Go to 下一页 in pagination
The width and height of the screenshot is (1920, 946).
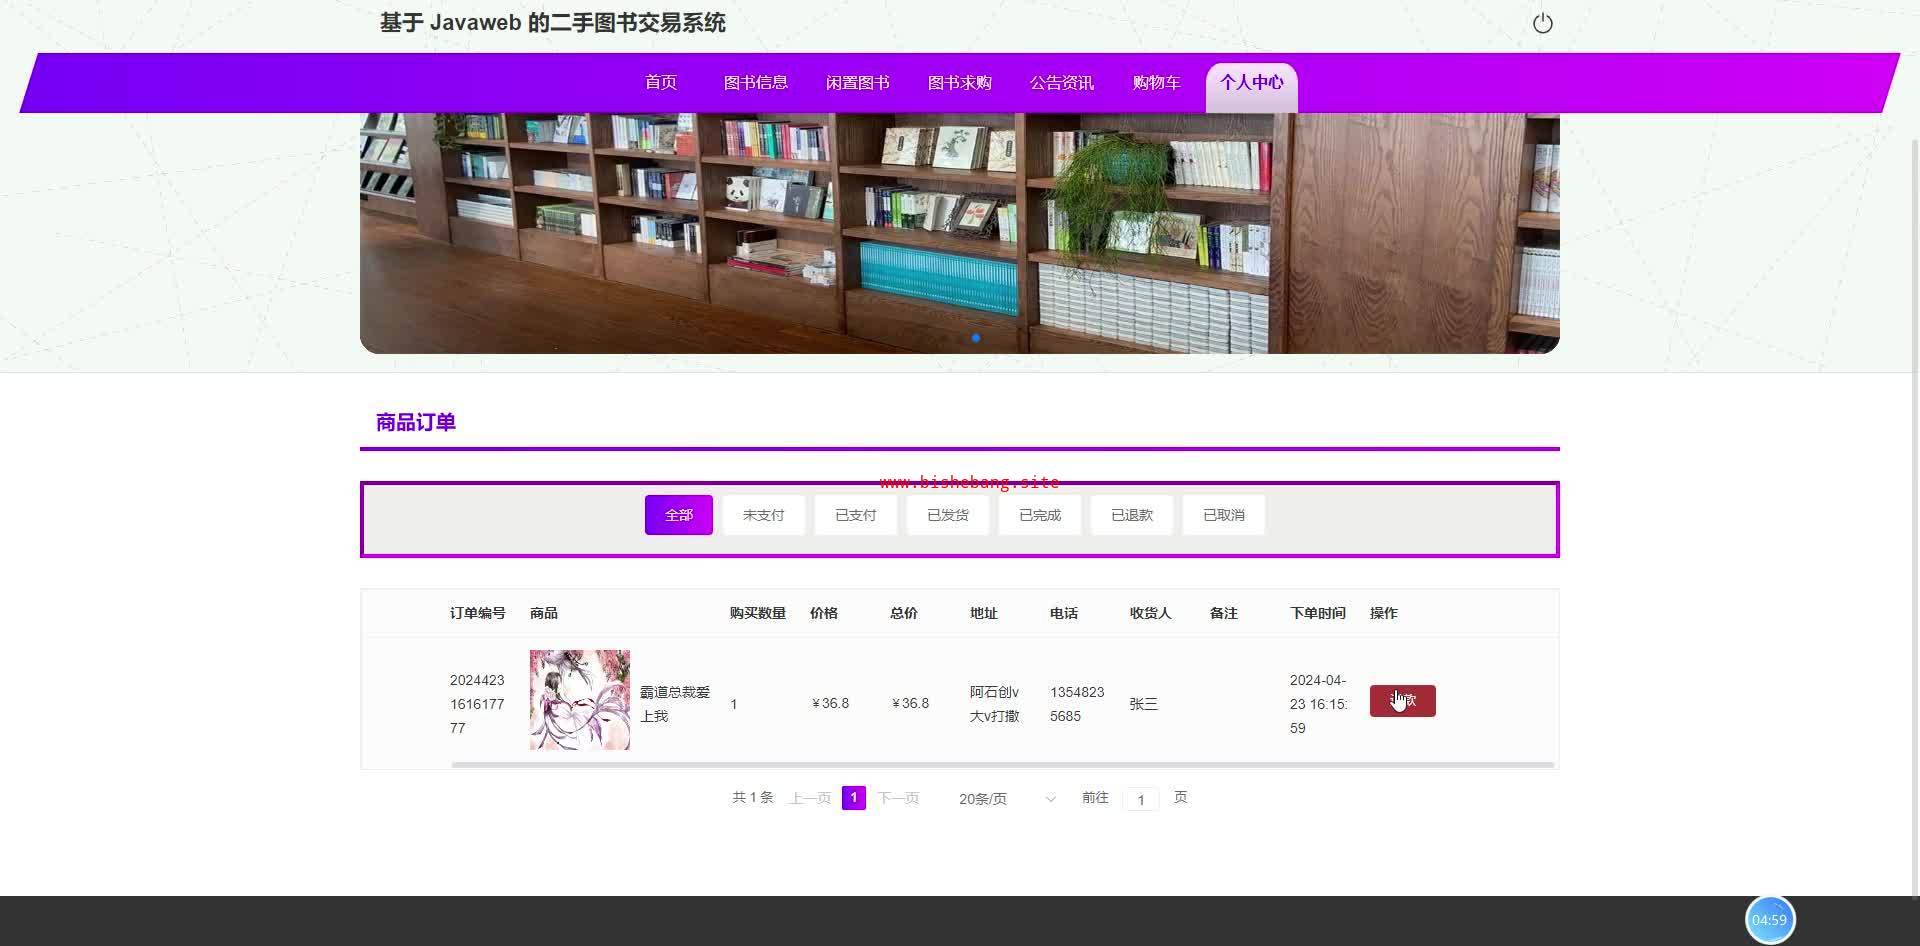coord(899,798)
